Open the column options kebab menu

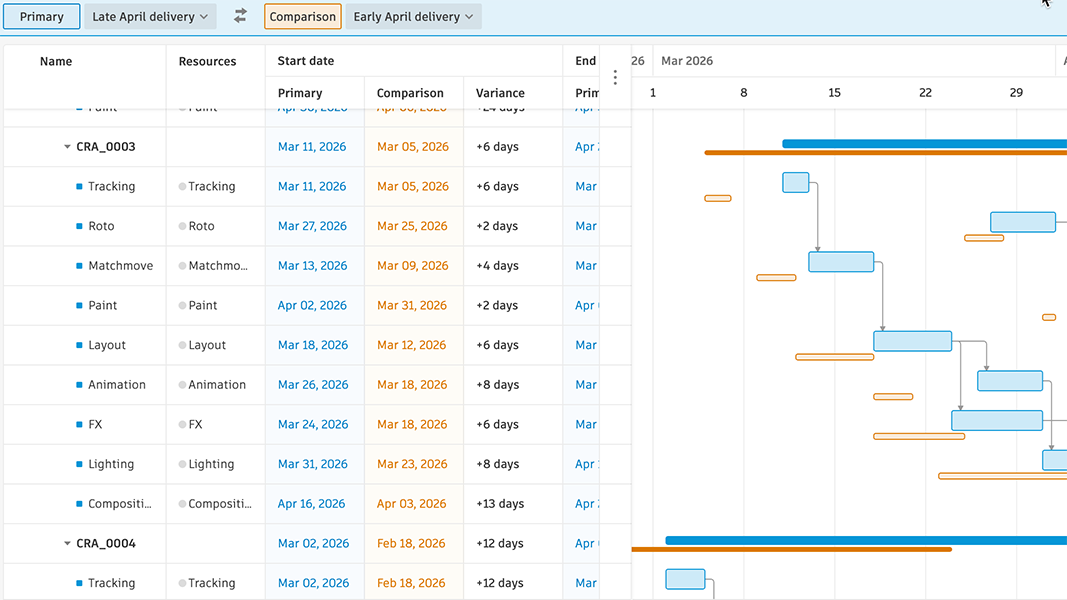point(615,77)
